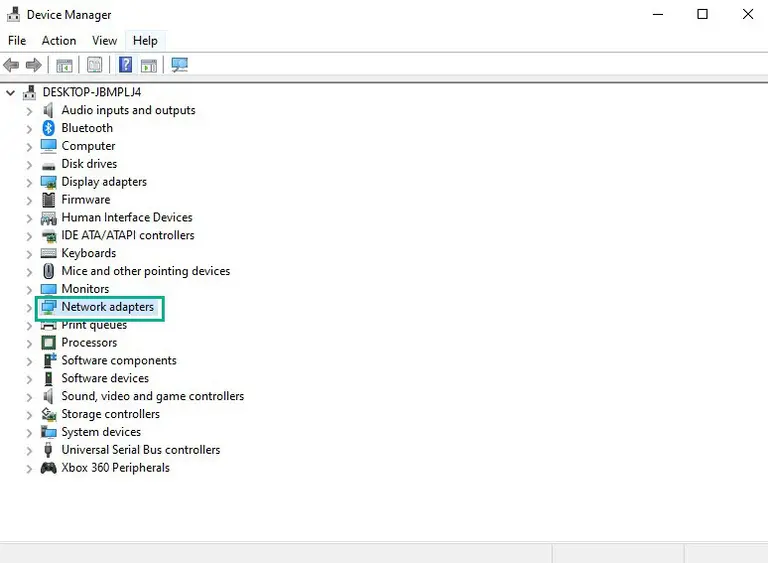Image resolution: width=768 pixels, height=563 pixels.
Task: Click the Bluetooth icon
Action: click(48, 128)
